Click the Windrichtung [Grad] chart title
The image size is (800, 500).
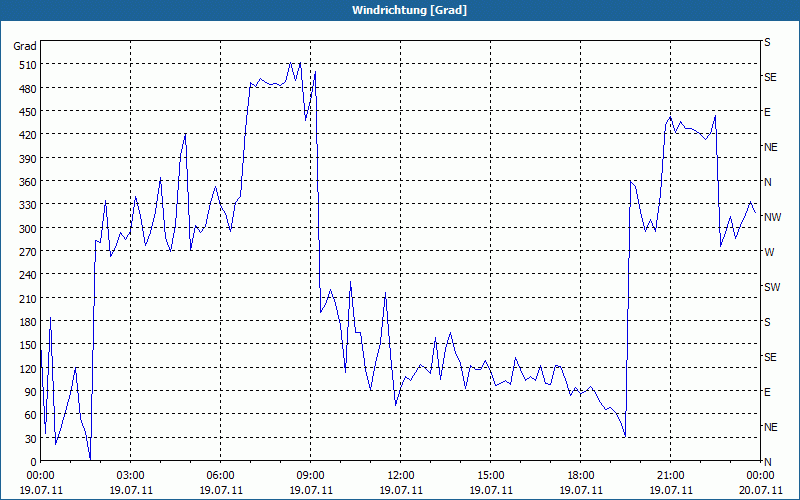[409, 10]
